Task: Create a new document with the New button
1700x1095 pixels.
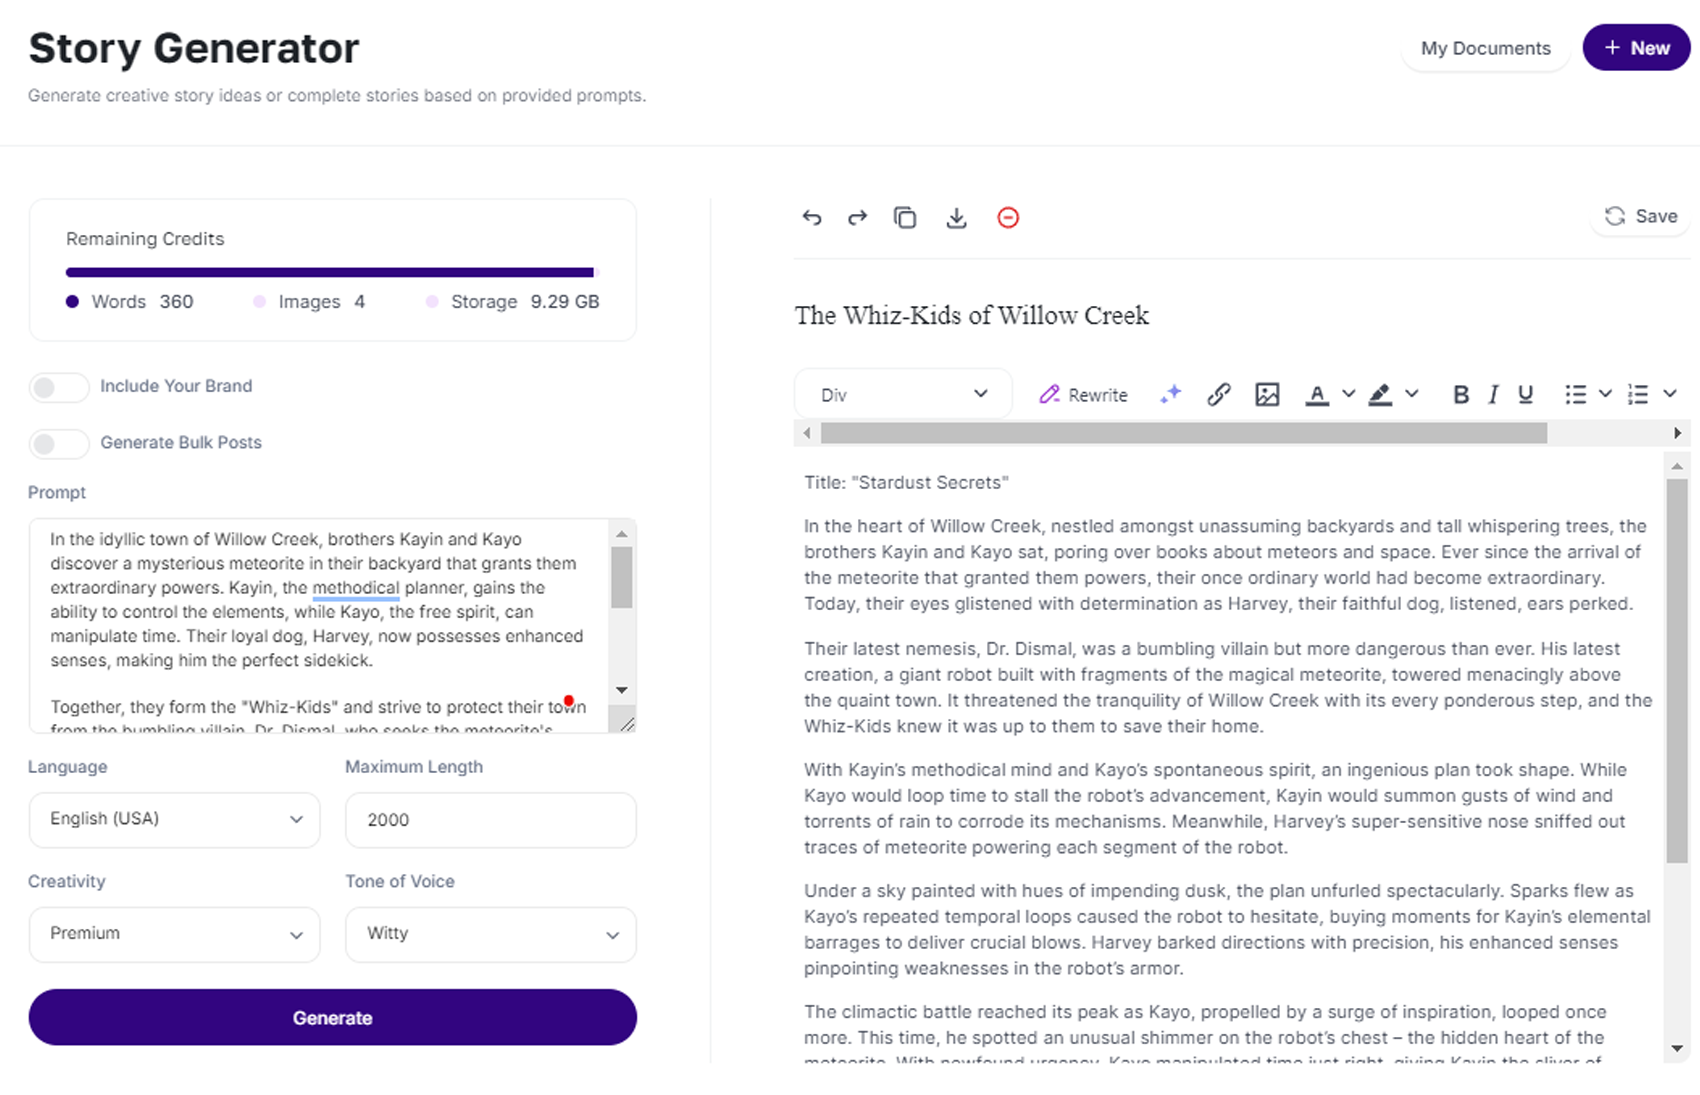Action: coord(1636,47)
